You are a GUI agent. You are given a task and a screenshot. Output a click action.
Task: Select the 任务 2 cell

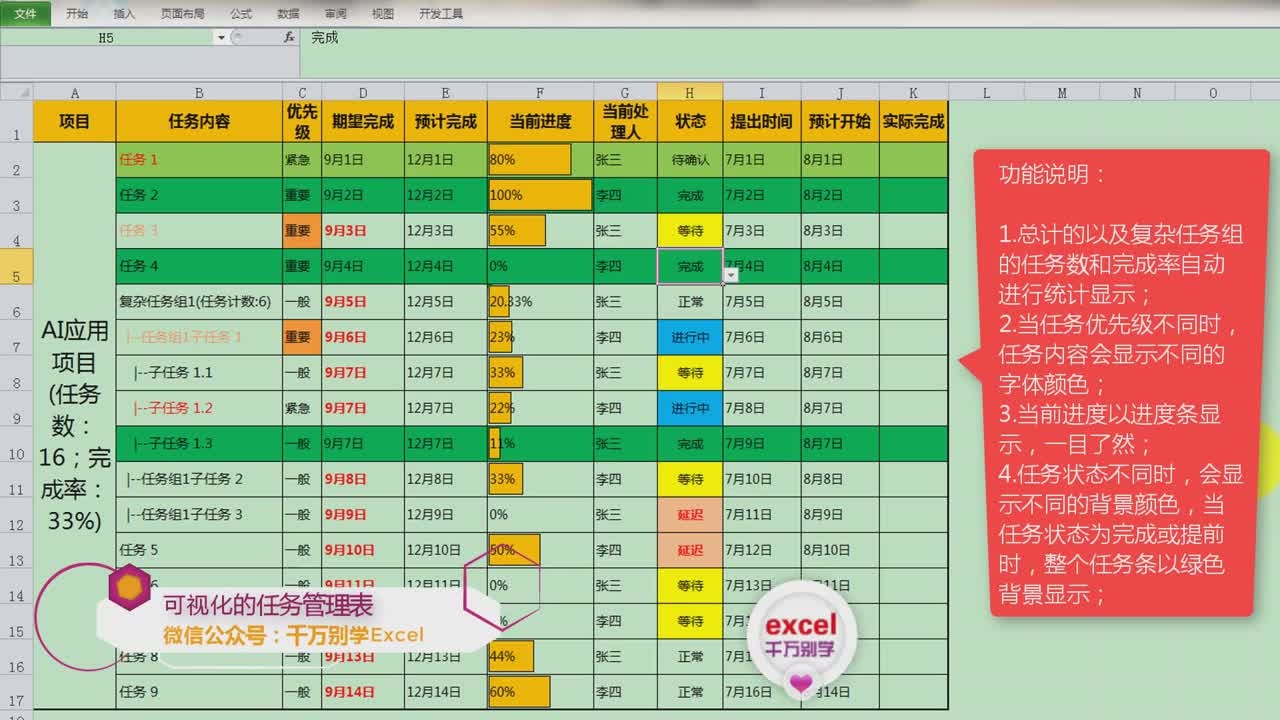pyautogui.click(x=199, y=195)
